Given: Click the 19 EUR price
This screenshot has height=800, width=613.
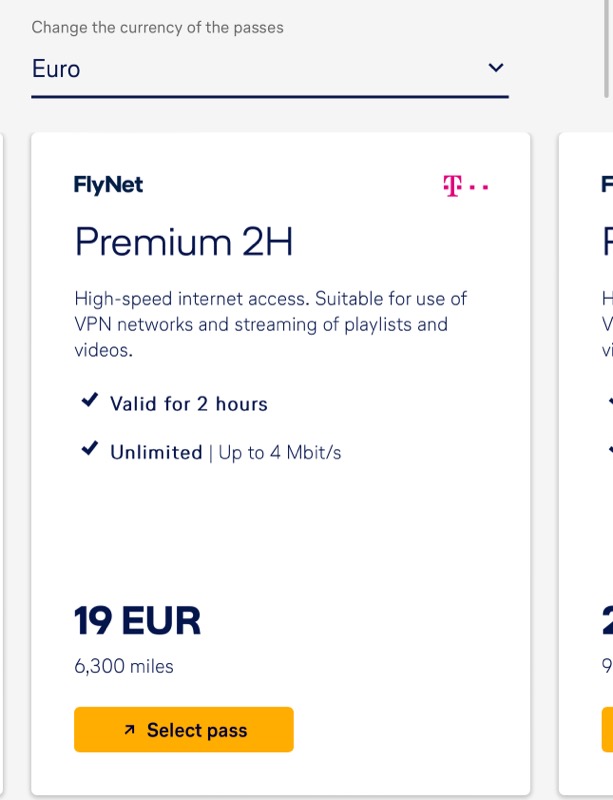Looking at the screenshot, I should point(137,621).
